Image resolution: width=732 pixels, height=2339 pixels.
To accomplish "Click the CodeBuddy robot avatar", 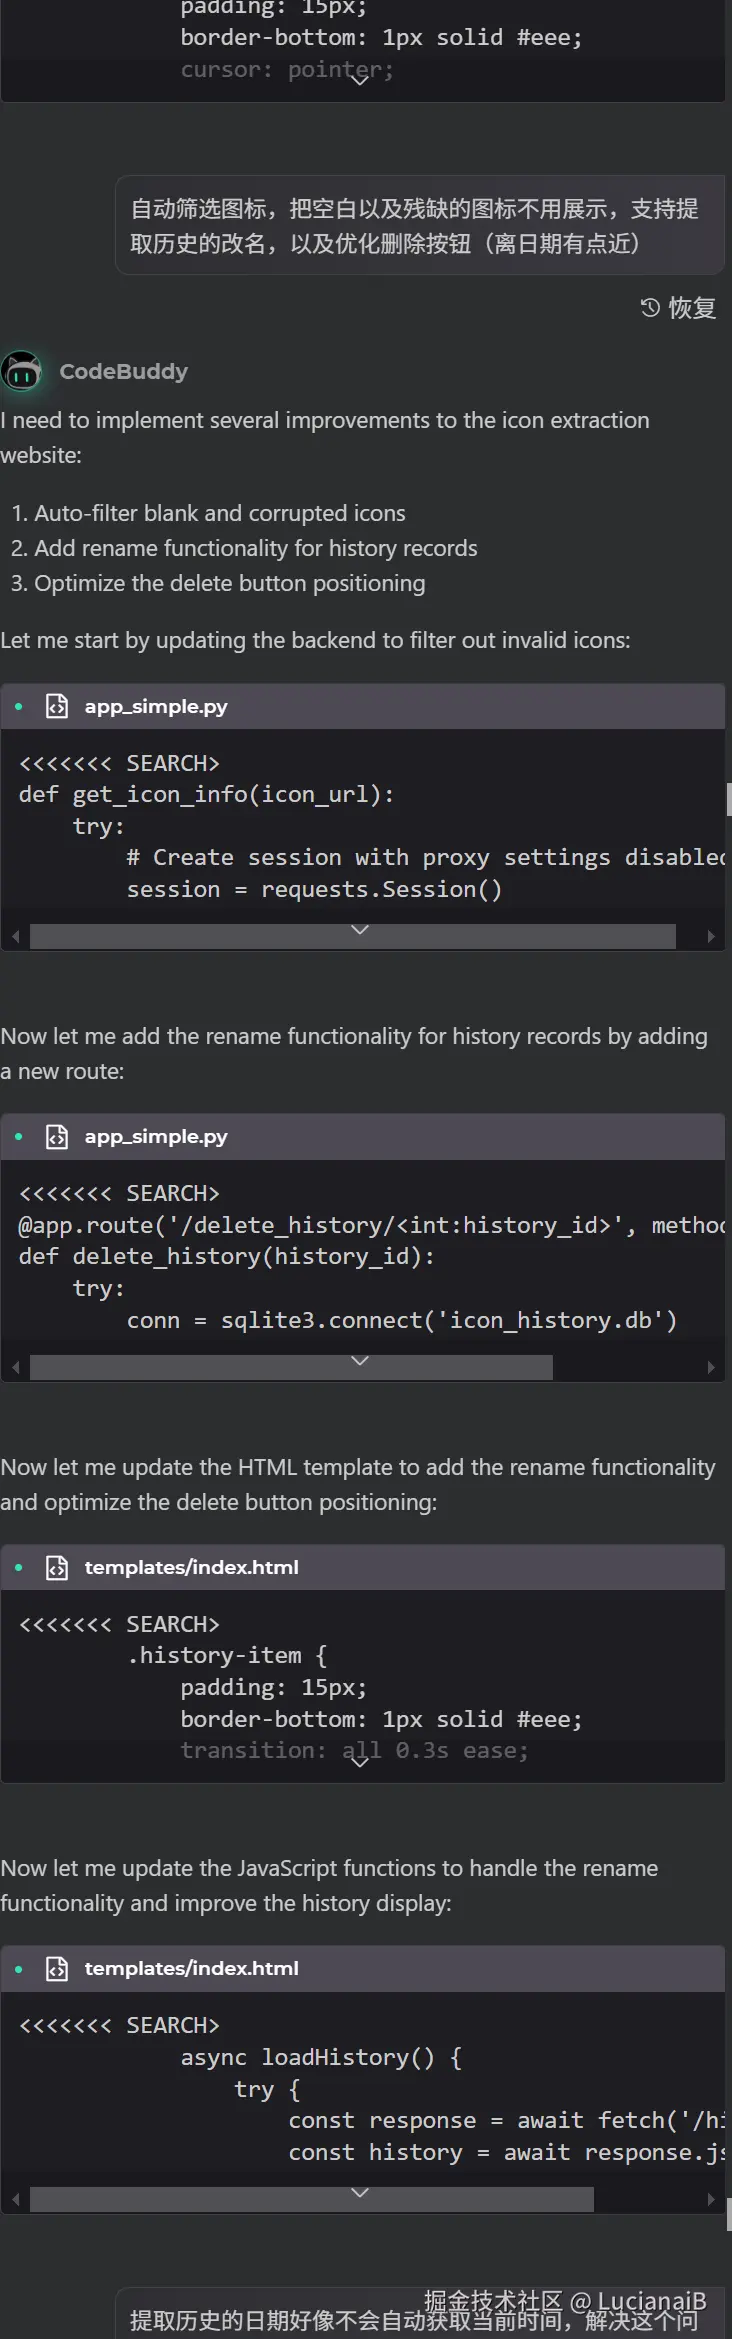I will tap(21, 372).
